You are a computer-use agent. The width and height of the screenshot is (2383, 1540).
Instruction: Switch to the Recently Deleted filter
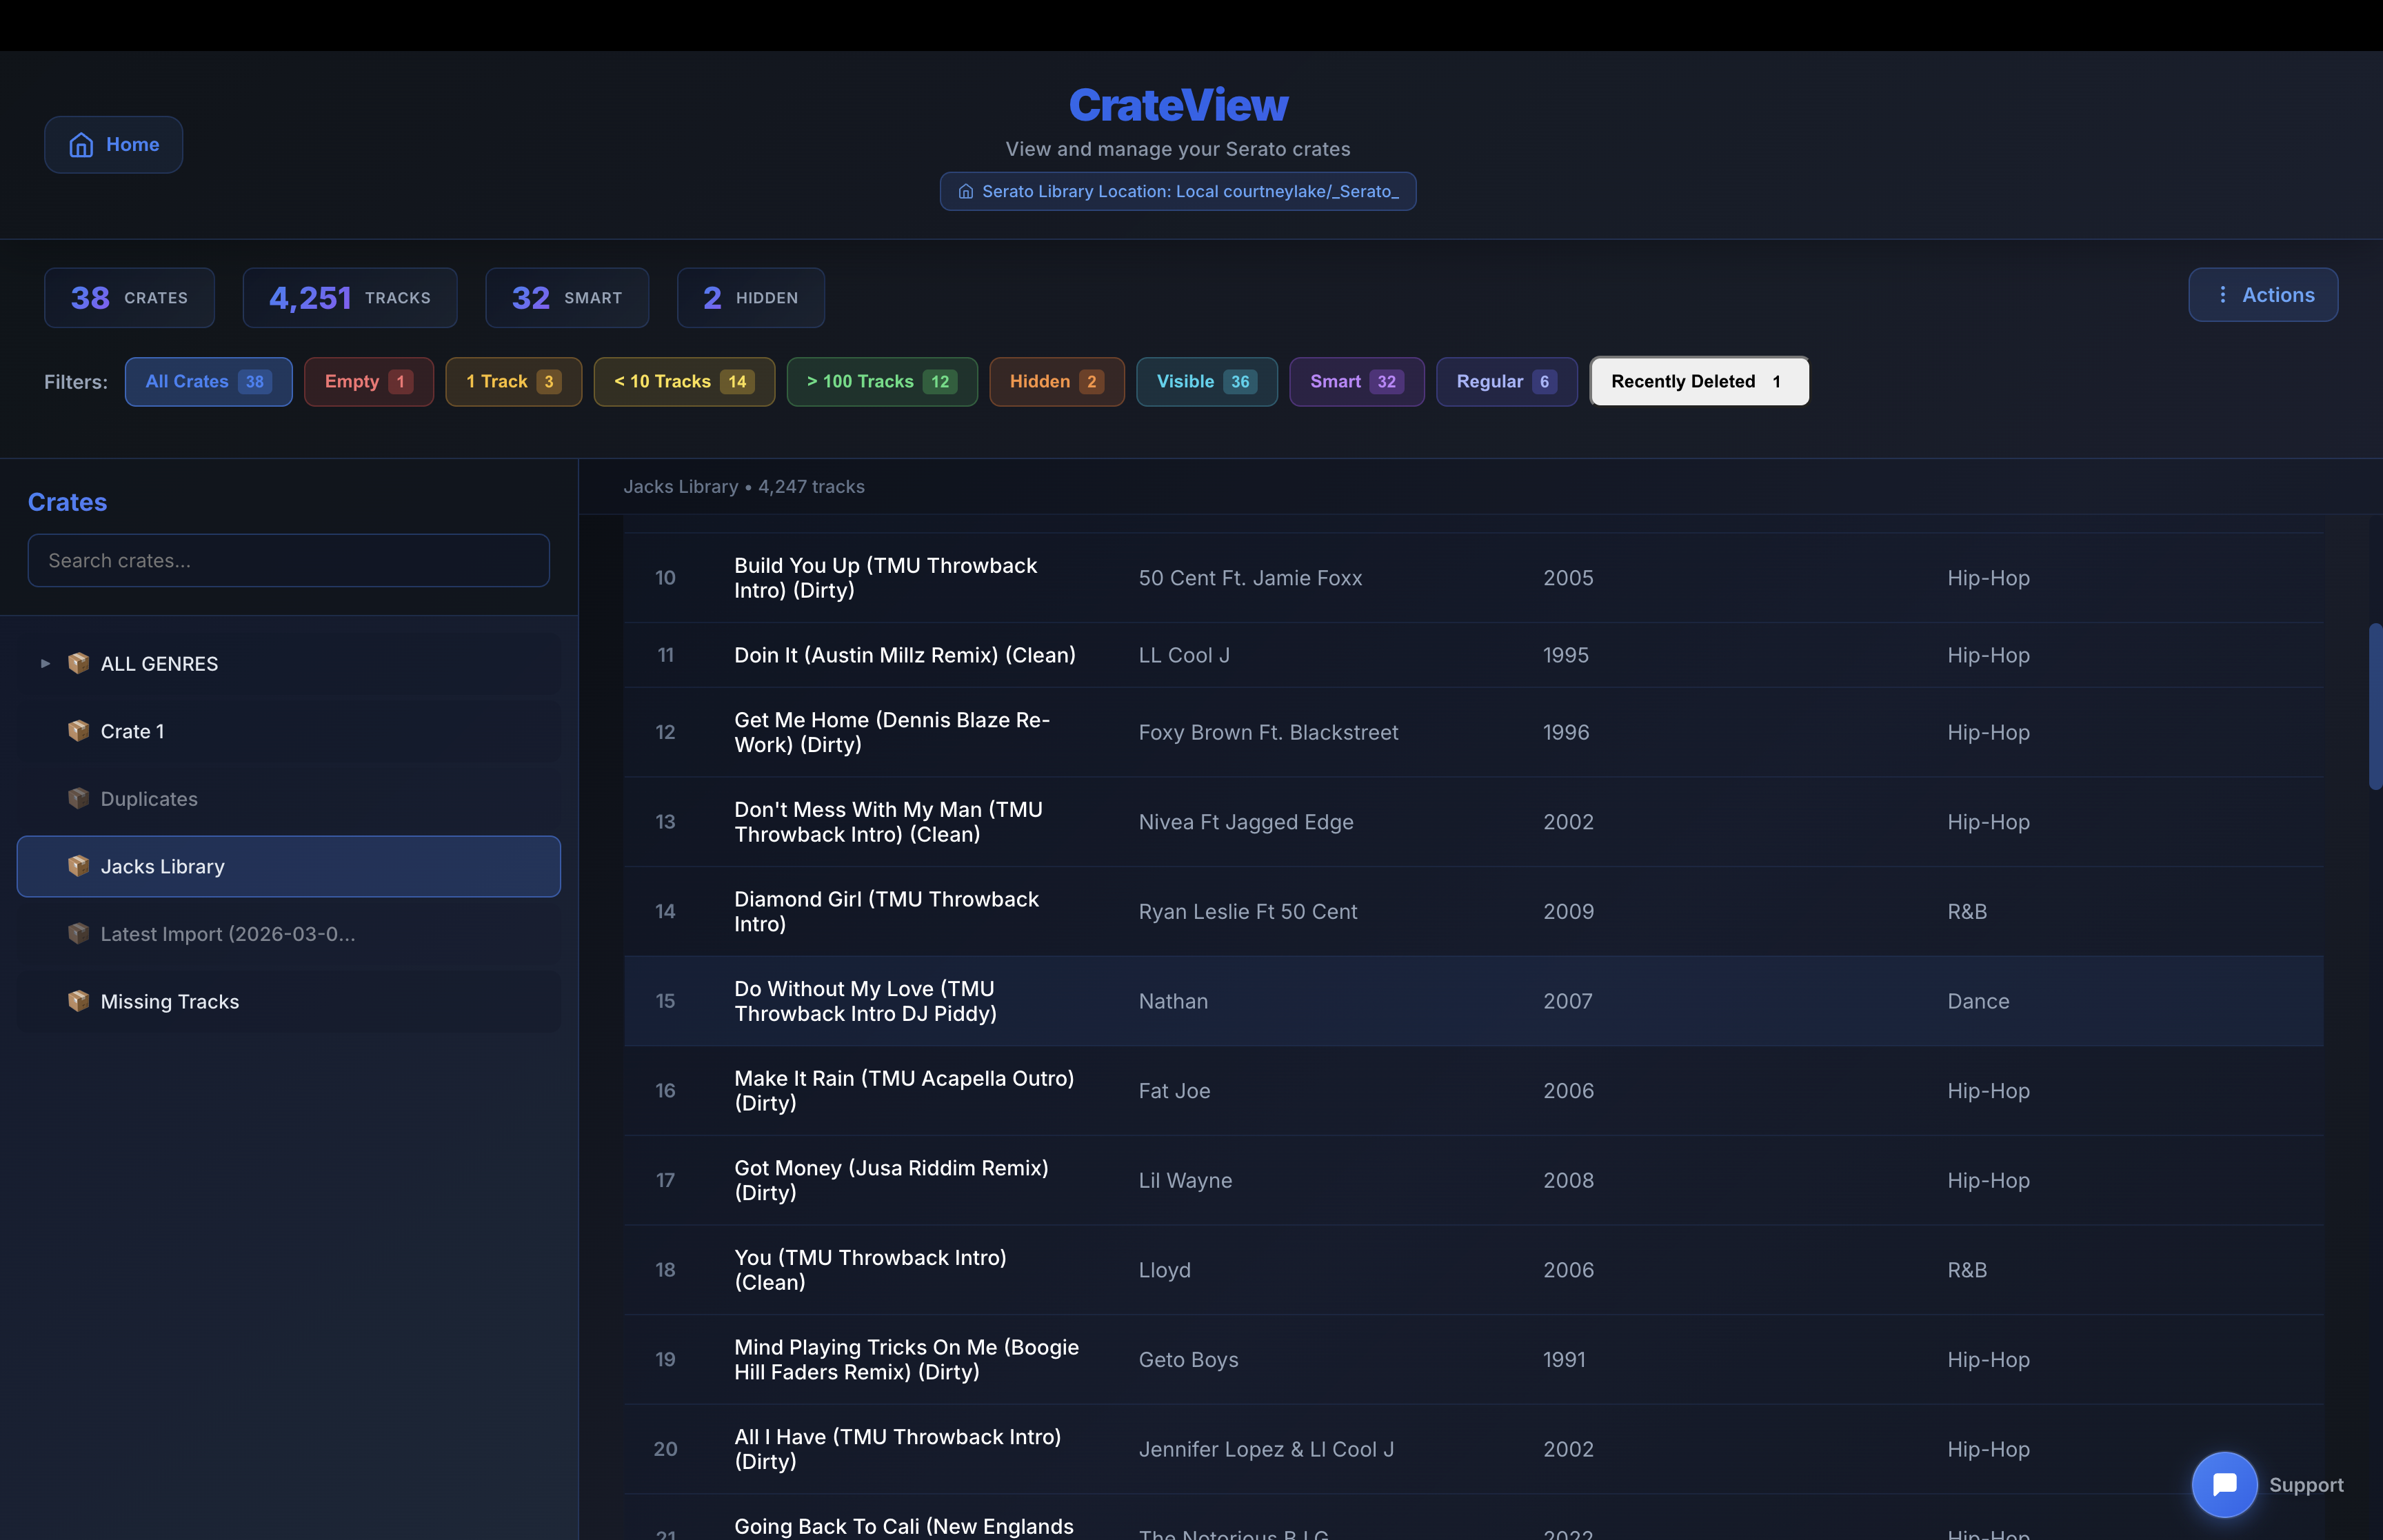tap(1697, 381)
